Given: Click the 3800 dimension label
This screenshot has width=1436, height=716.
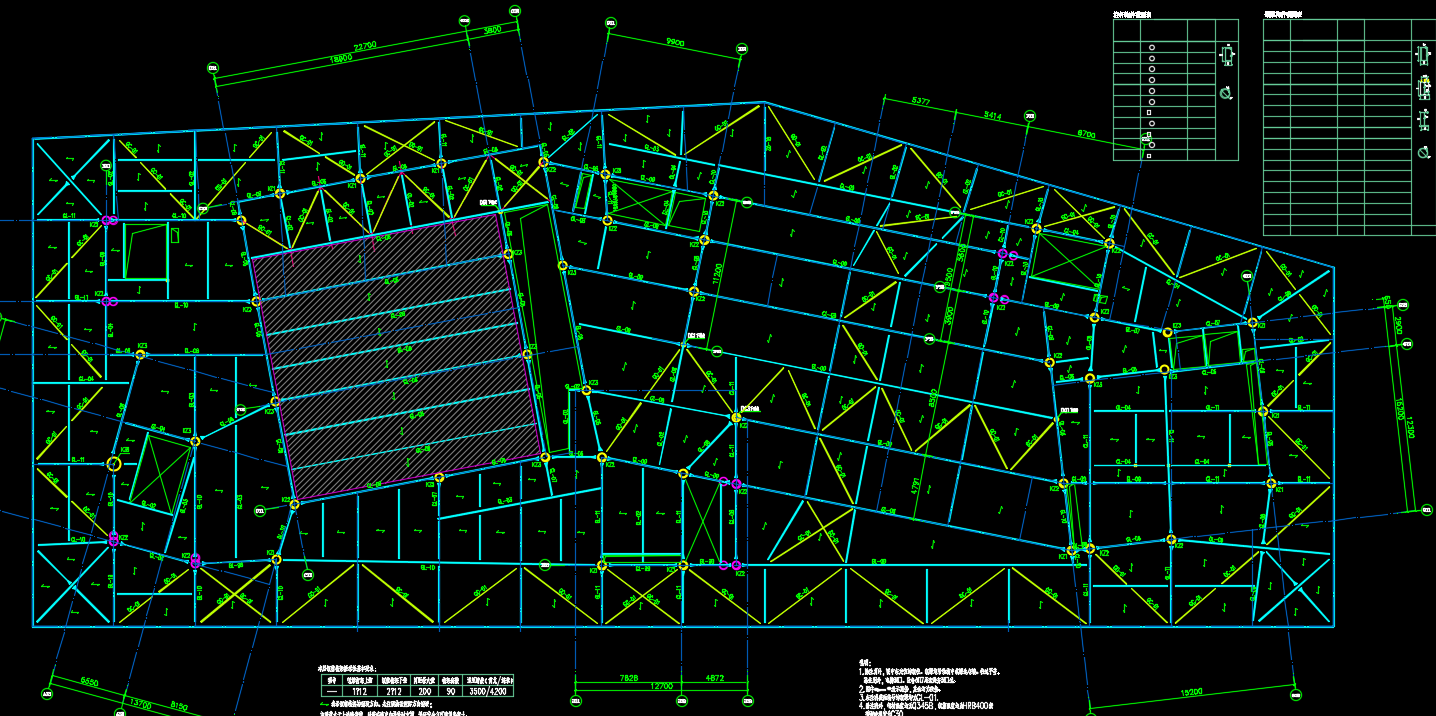Looking at the screenshot, I should [492, 30].
